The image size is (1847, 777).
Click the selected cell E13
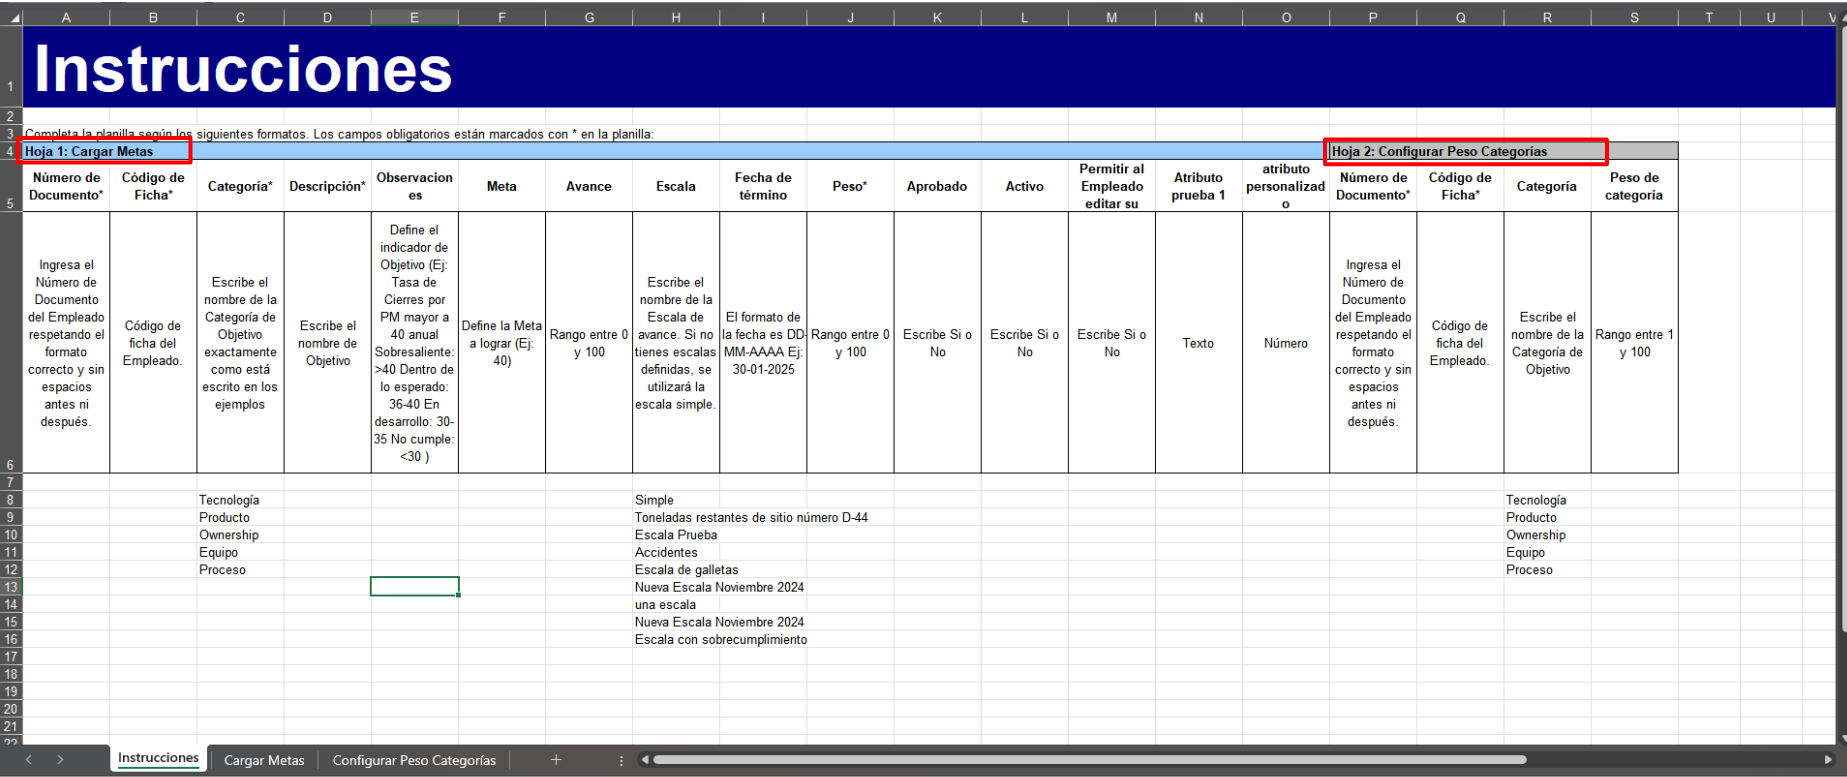point(414,586)
